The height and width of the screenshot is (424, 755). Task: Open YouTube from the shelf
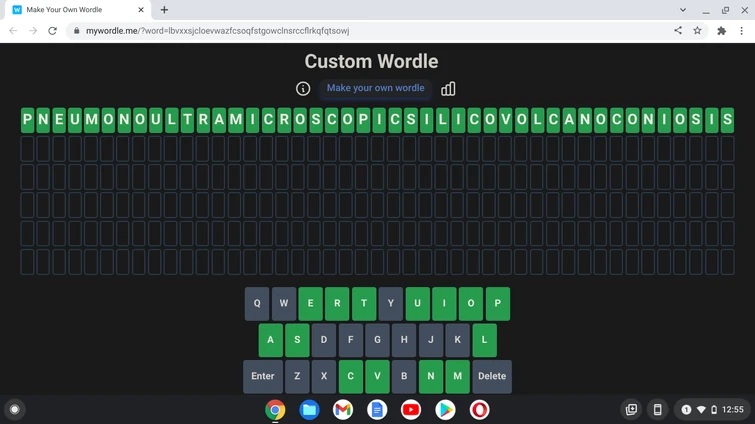click(x=411, y=410)
